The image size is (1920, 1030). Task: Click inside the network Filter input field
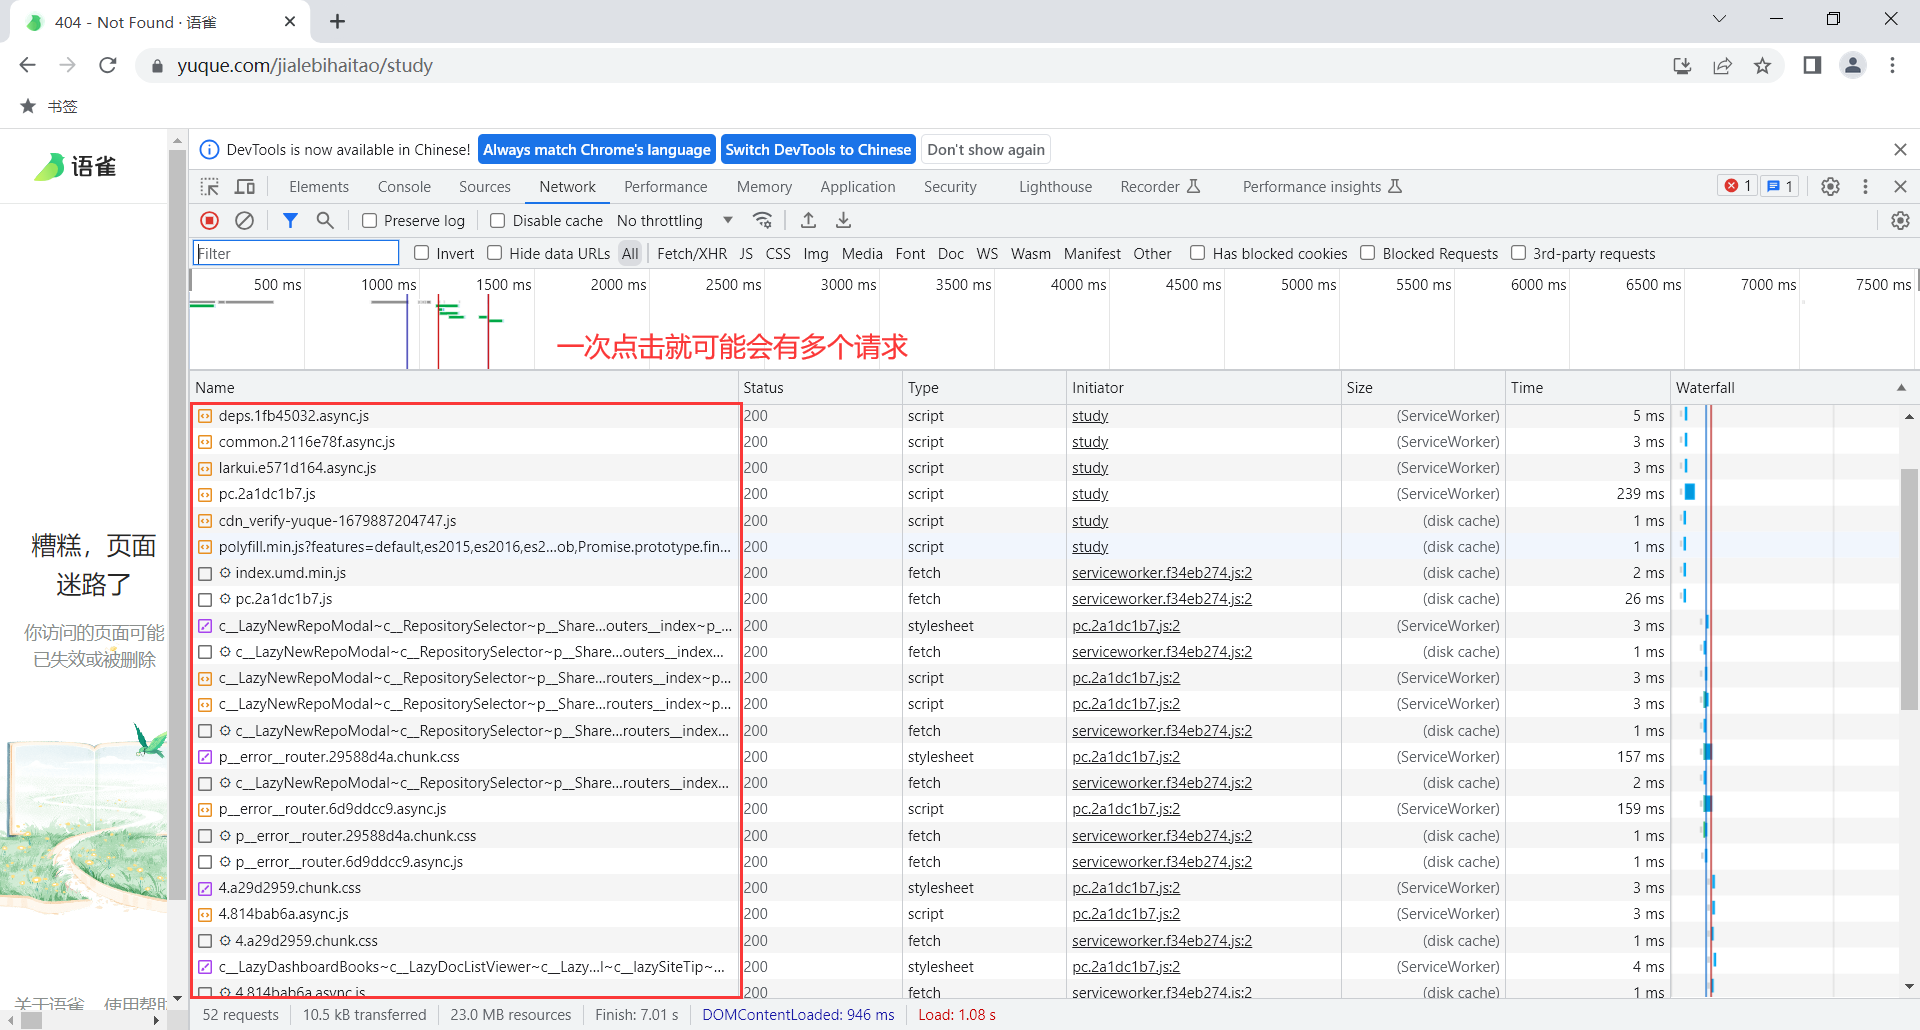296,253
